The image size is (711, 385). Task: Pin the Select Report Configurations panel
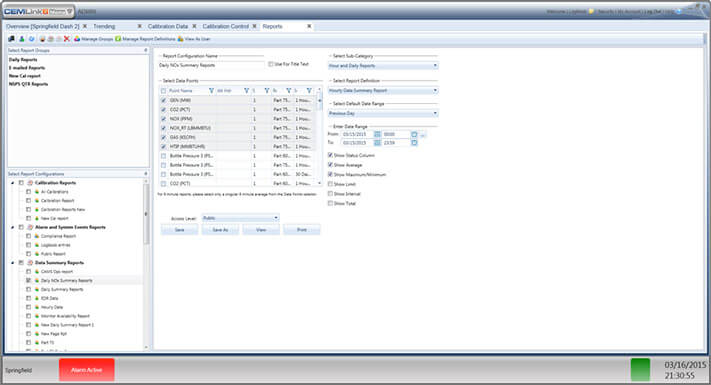coord(146,174)
